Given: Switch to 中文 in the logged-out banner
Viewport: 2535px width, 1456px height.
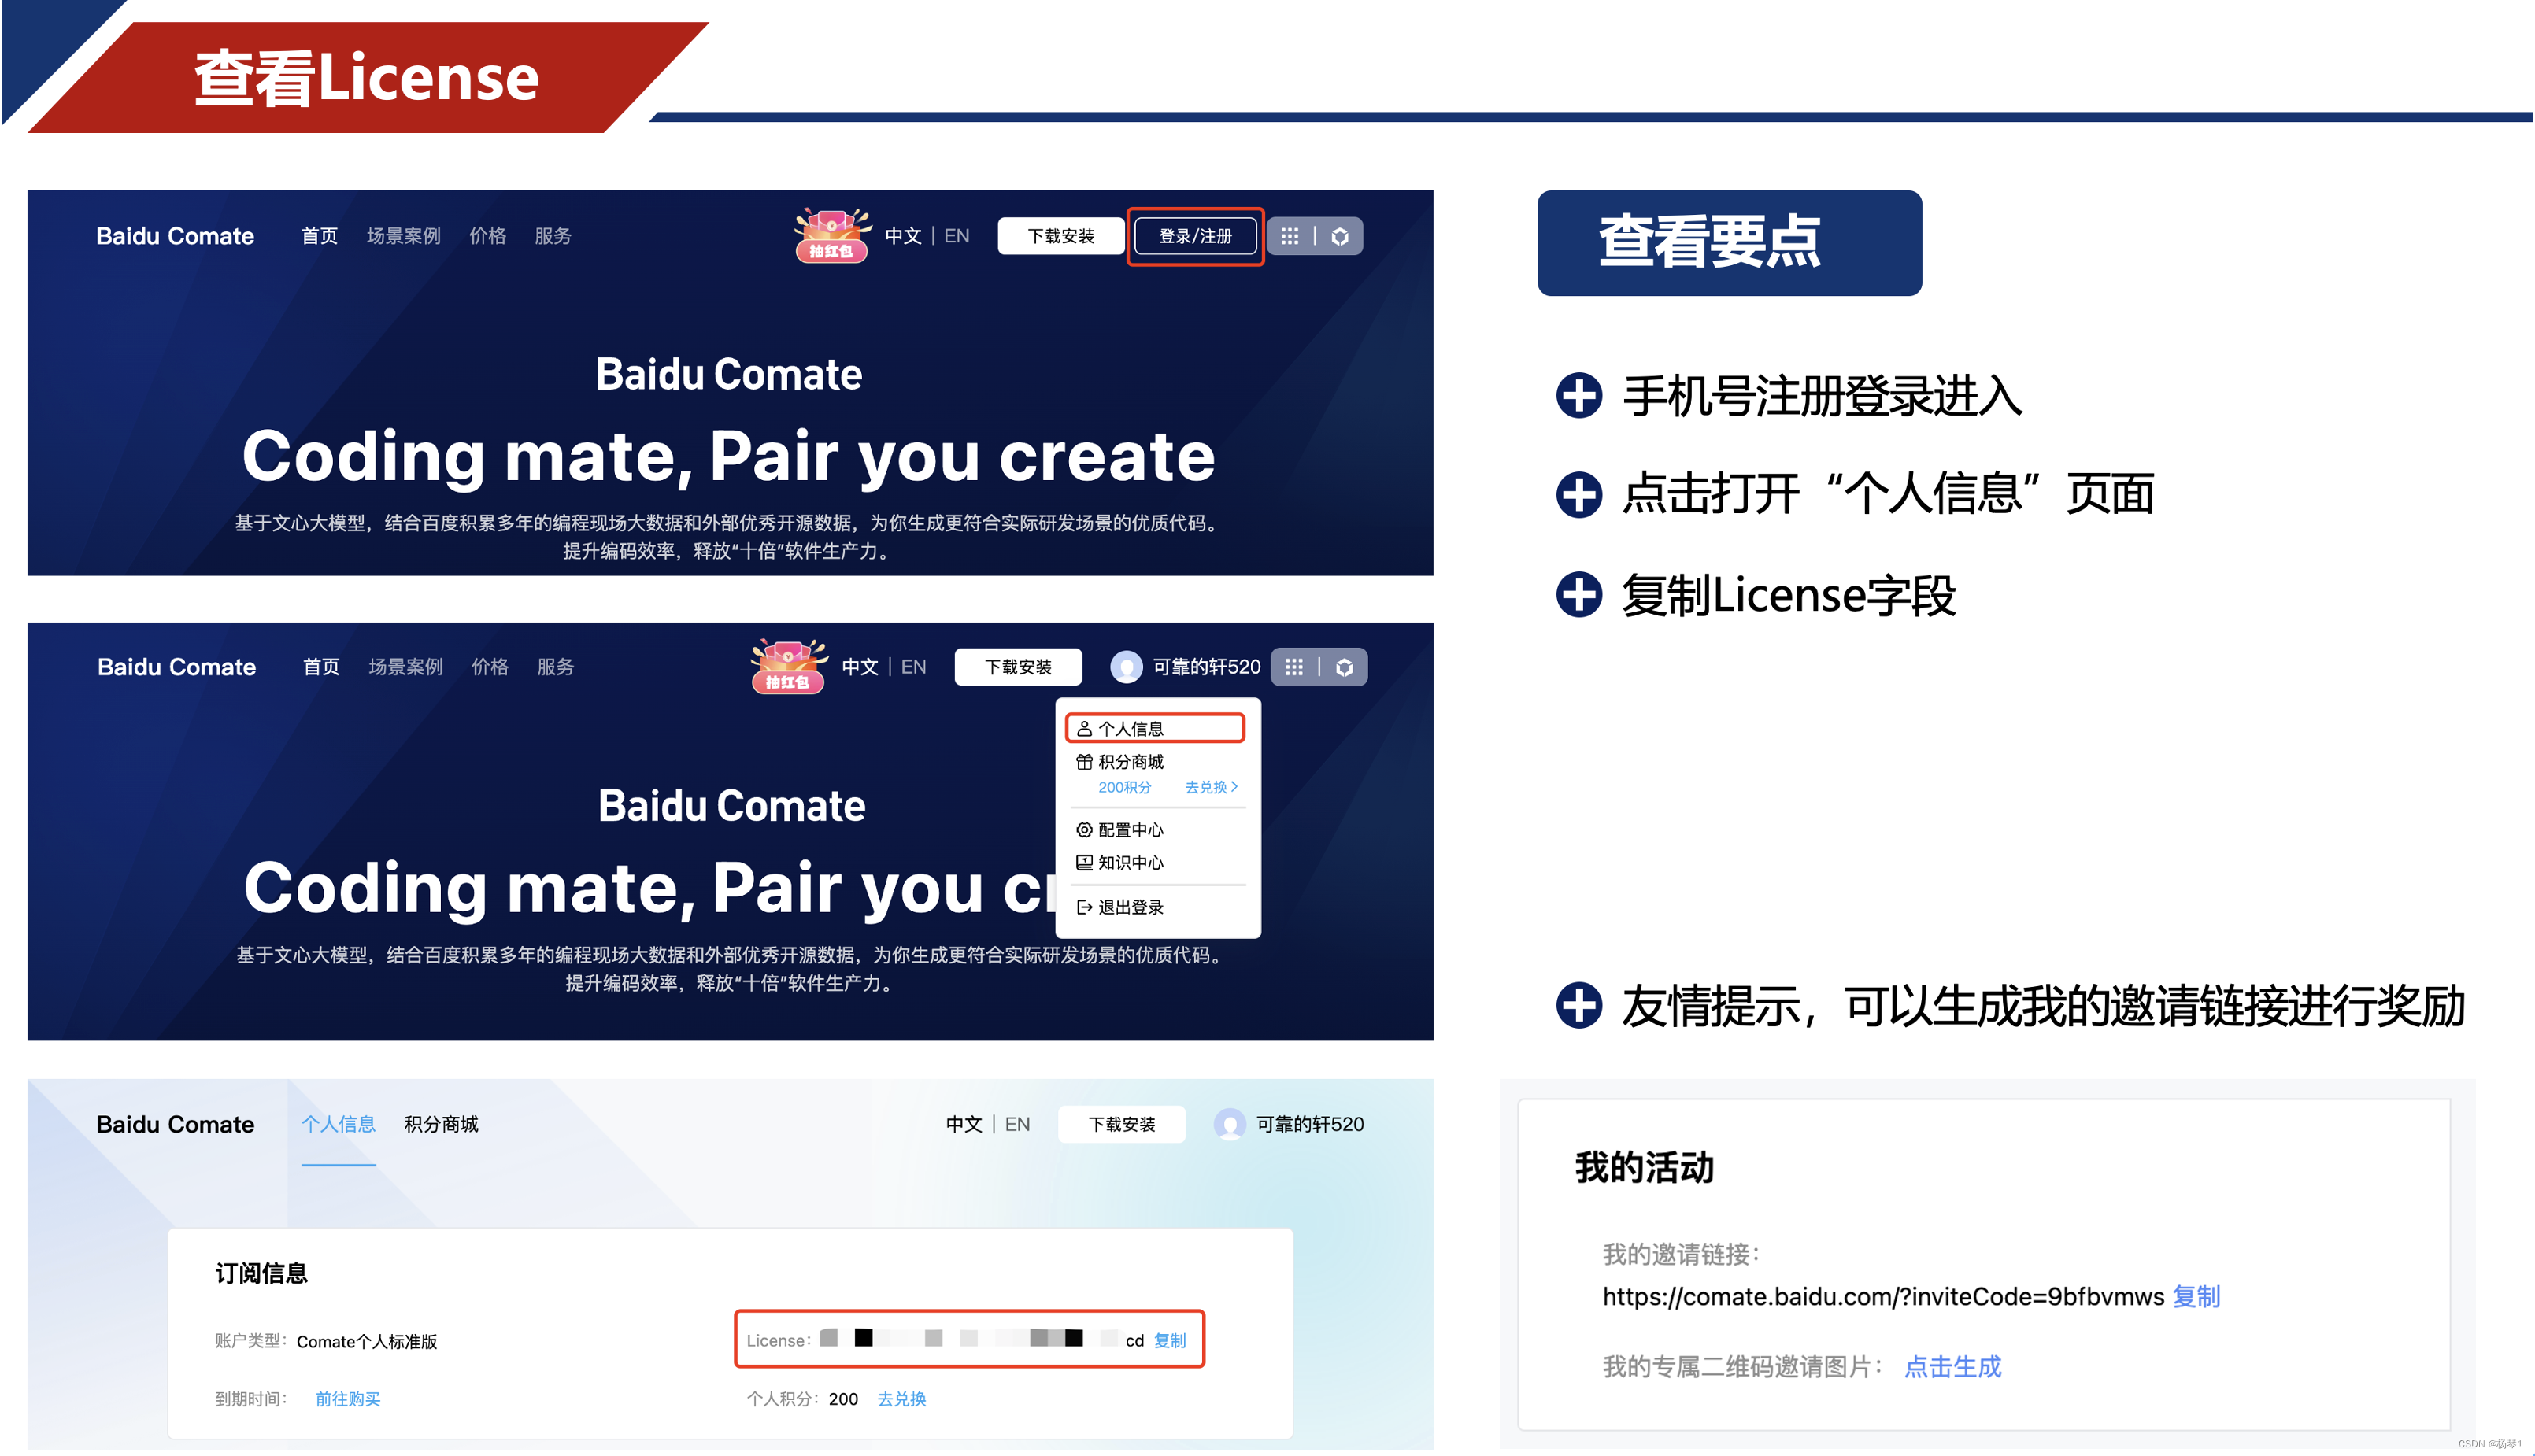Looking at the screenshot, I should 903,236.
